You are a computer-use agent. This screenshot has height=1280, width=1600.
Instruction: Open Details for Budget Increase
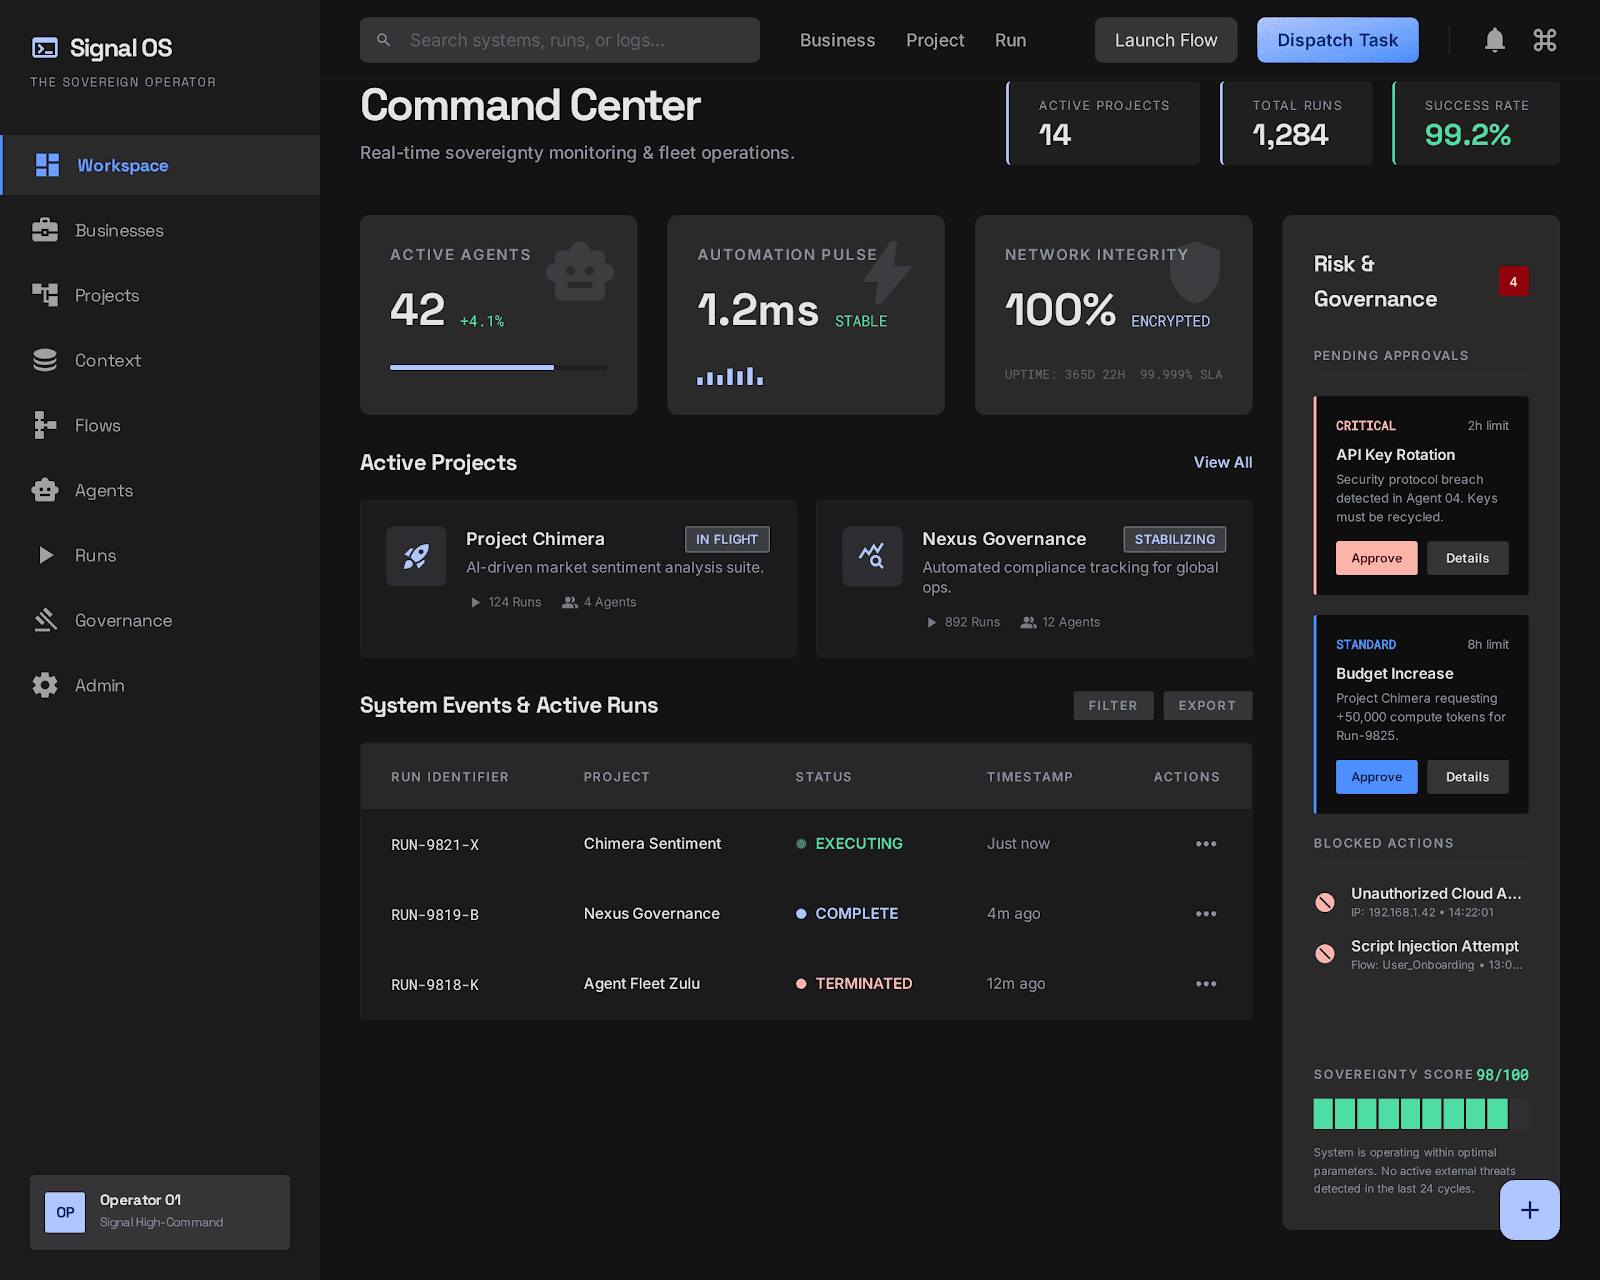(1467, 777)
